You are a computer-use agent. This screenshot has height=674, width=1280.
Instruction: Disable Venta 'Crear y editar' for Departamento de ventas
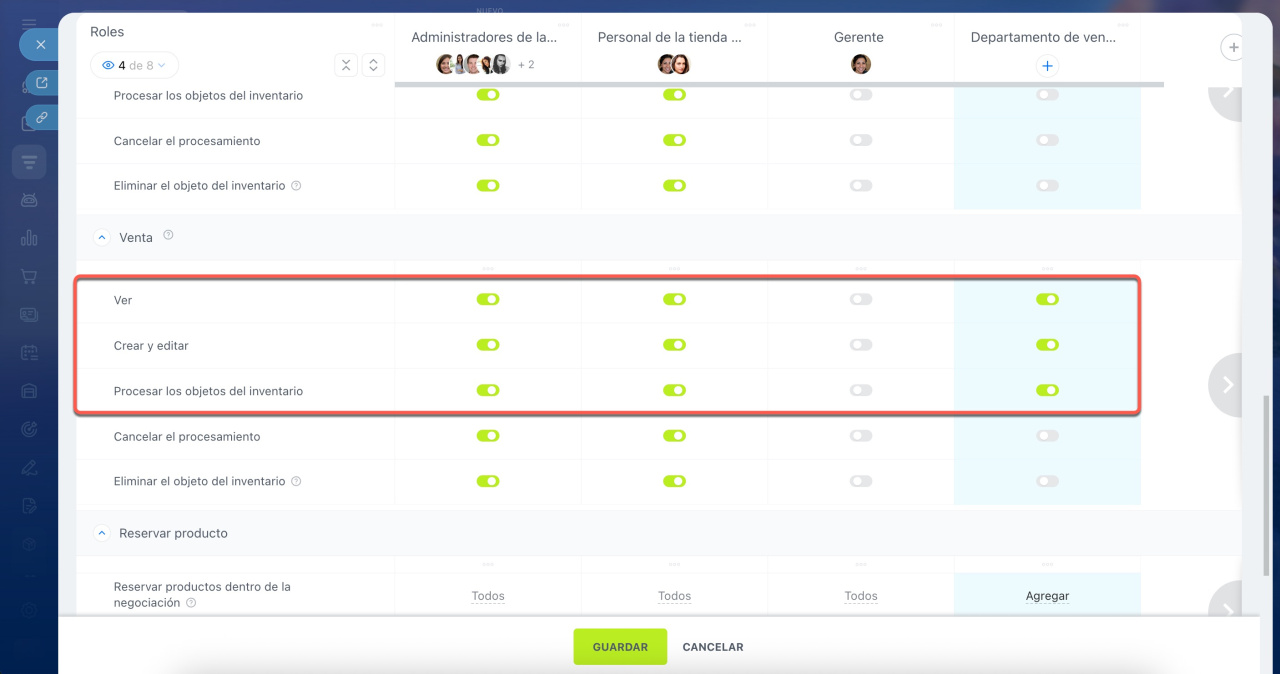click(x=1047, y=345)
